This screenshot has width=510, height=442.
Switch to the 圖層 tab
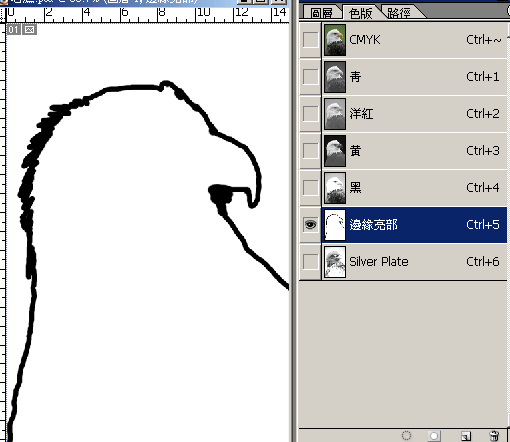[321, 13]
